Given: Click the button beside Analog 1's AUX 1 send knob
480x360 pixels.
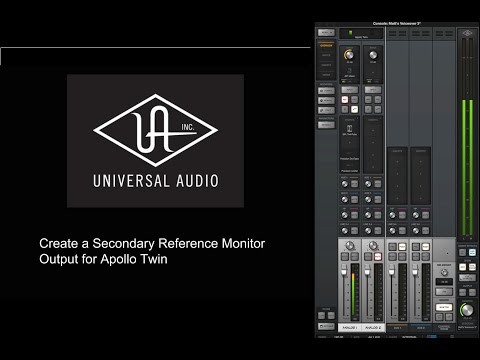Looking at the screenshot, I should (x=354, y=184).
